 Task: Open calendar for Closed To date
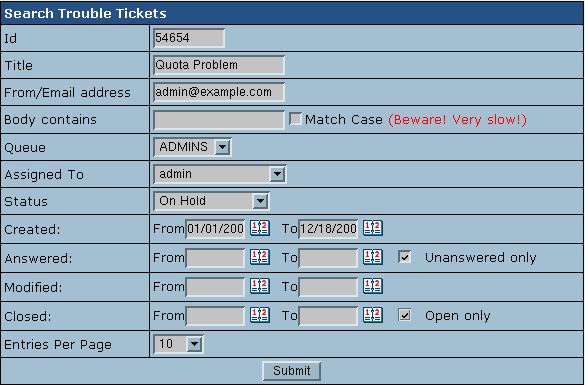[373, 315]
